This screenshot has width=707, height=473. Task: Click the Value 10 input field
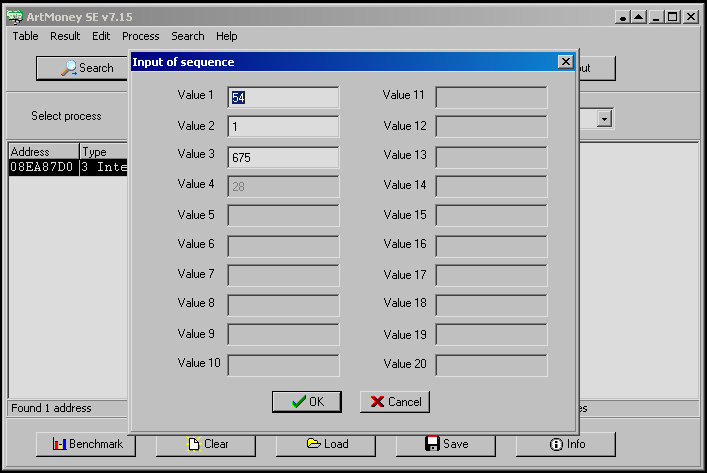pos(283,365)
